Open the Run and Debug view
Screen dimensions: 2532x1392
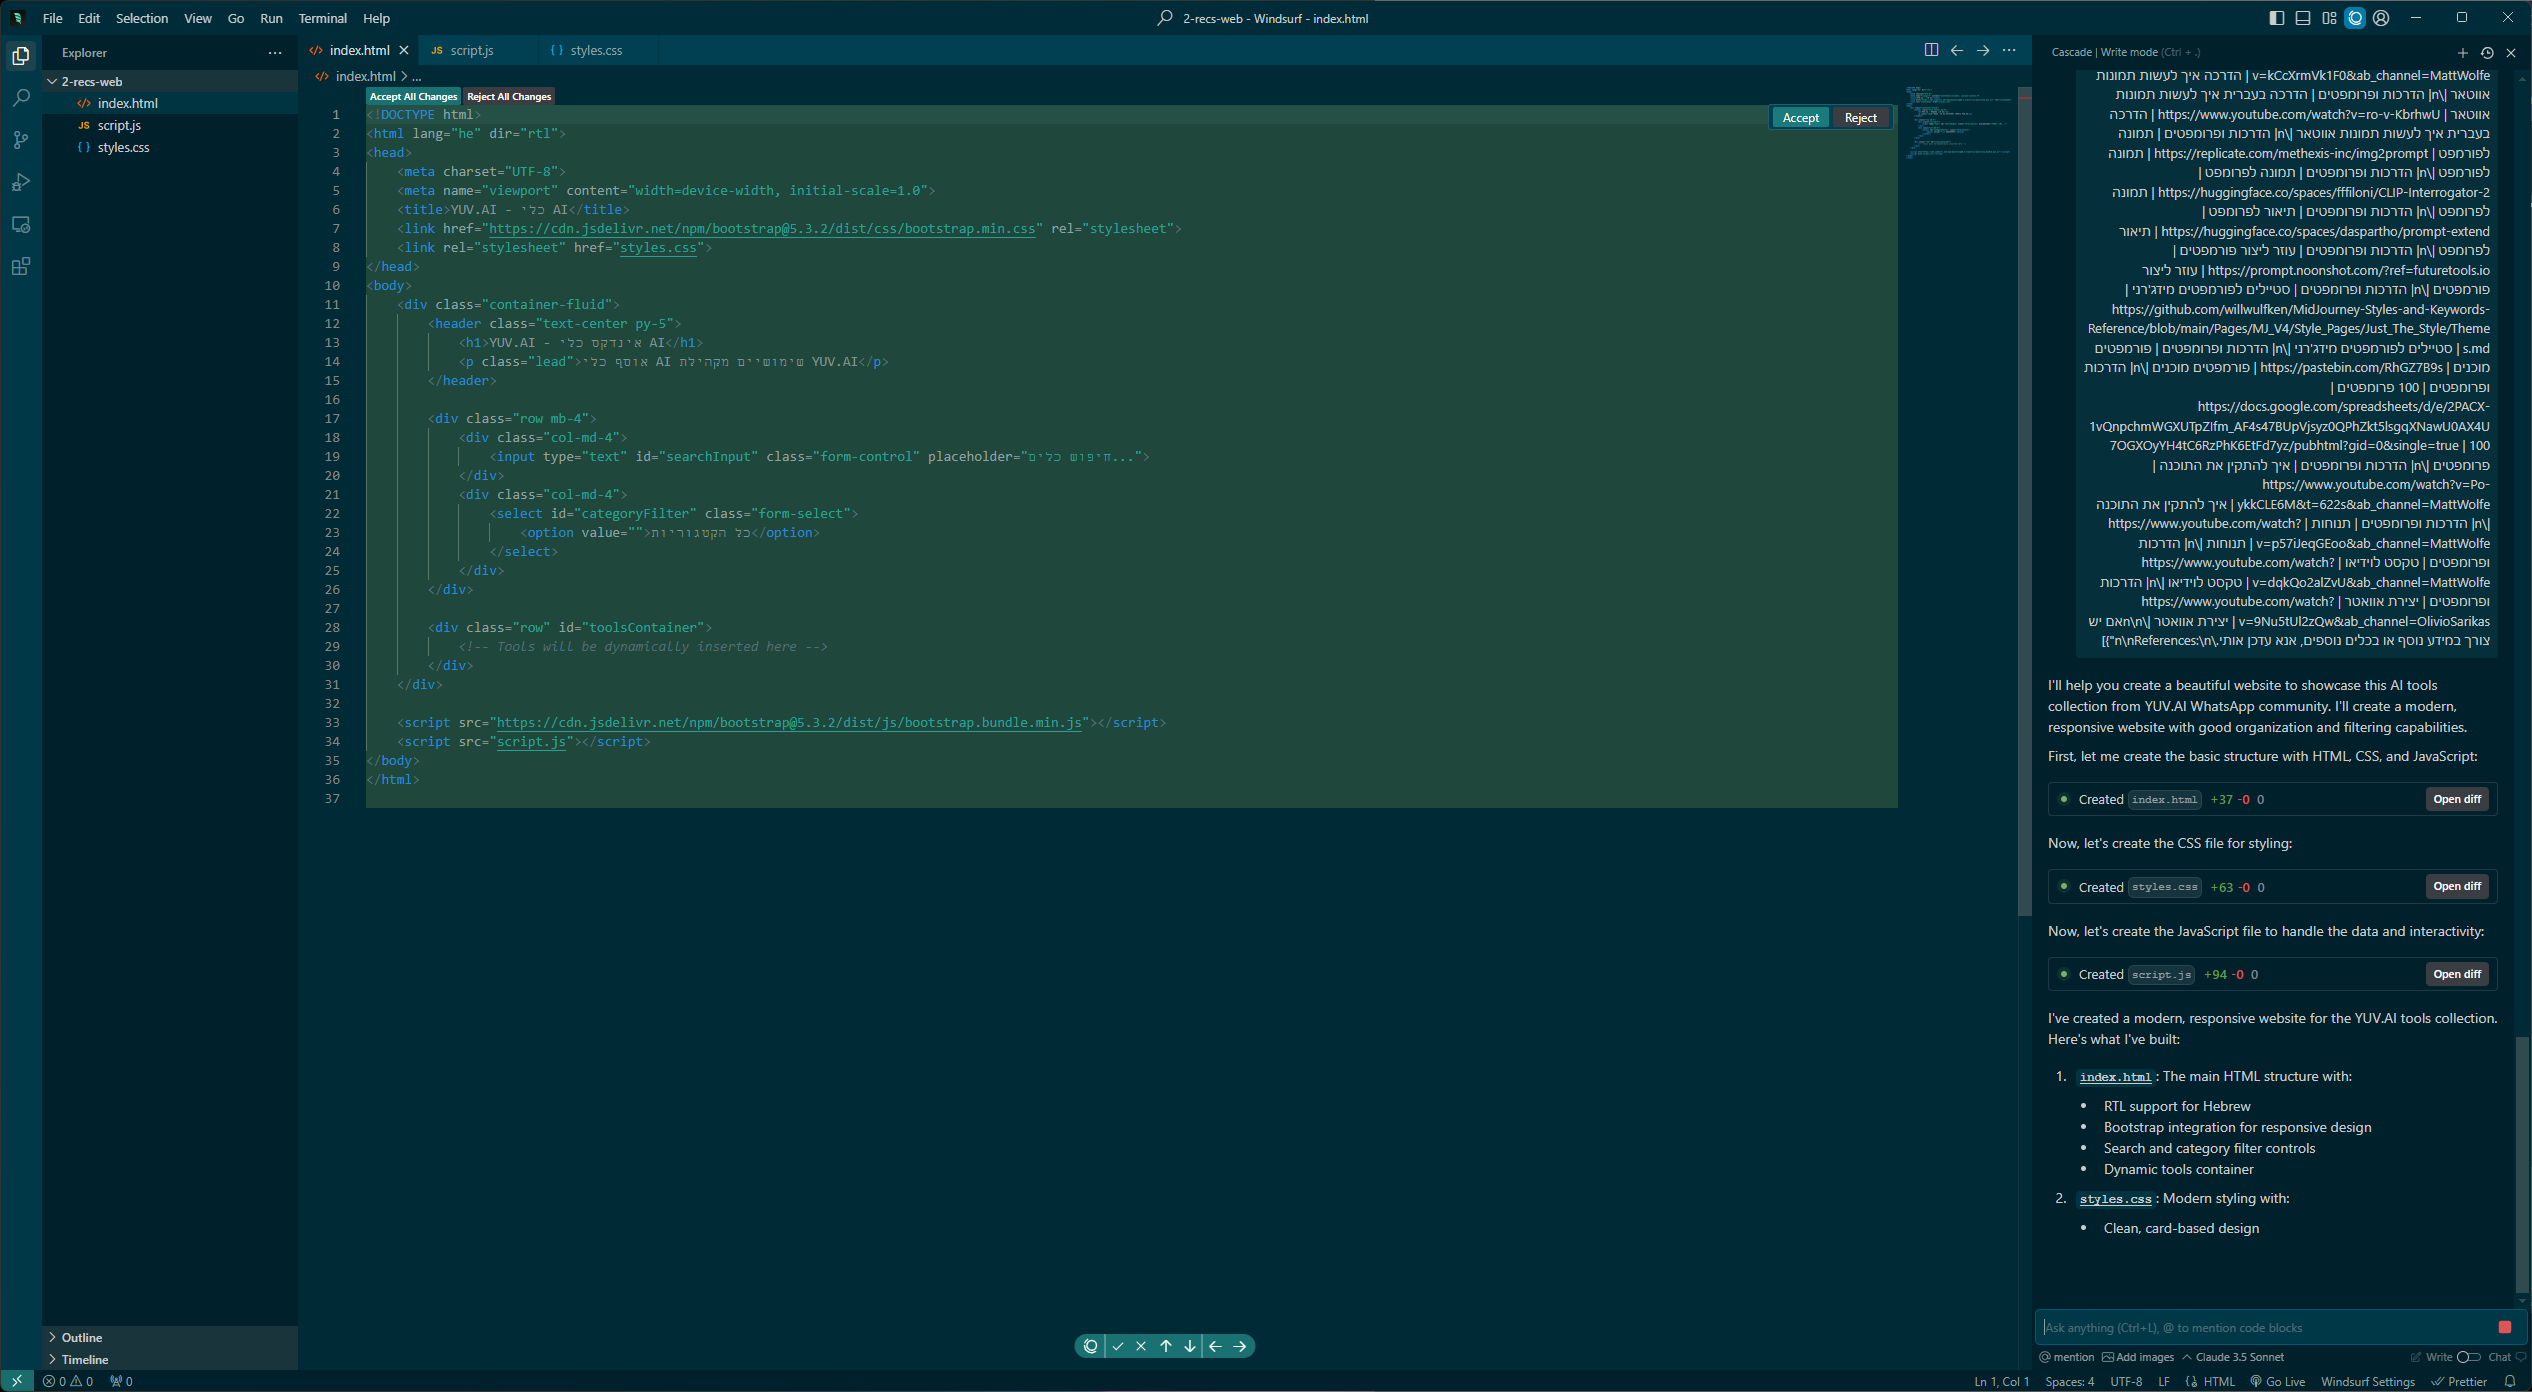click(20, 182)
